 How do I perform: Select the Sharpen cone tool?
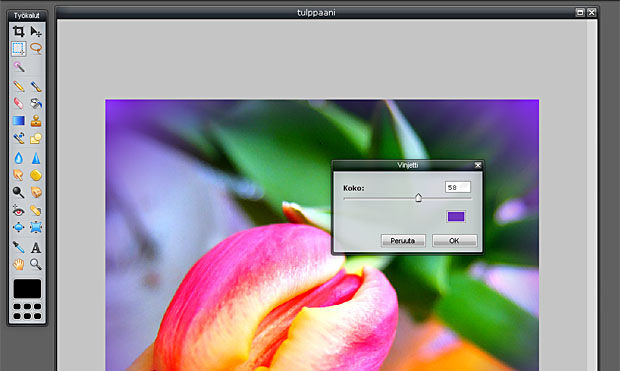tap(36, 158)
